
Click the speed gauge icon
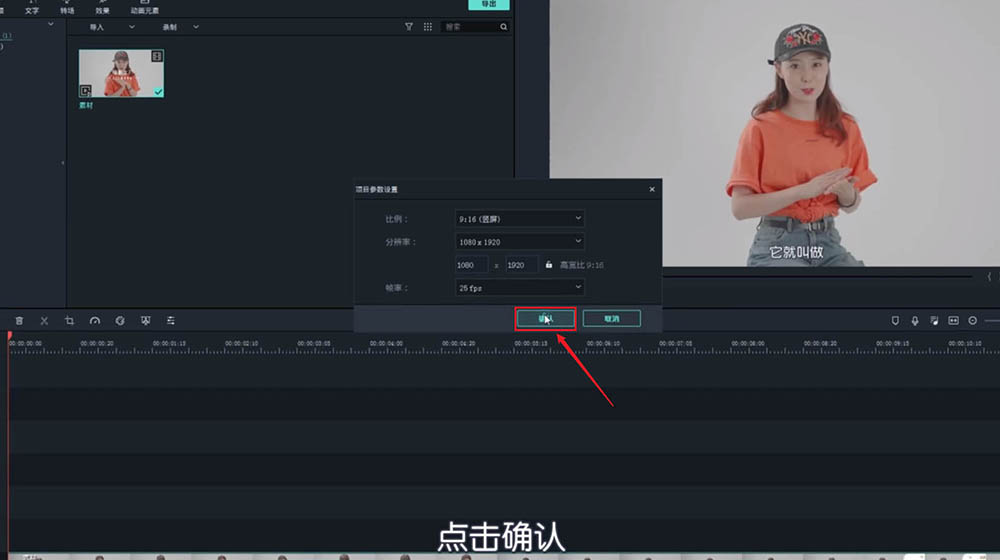tap(94, 321)
